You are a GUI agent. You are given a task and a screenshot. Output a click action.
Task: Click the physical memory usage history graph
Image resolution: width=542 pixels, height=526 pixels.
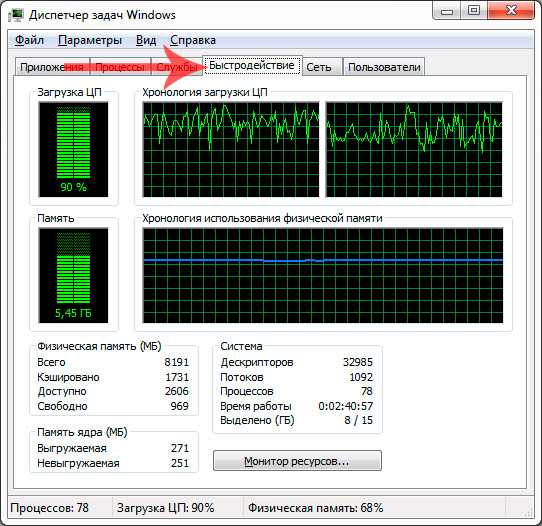323,275
